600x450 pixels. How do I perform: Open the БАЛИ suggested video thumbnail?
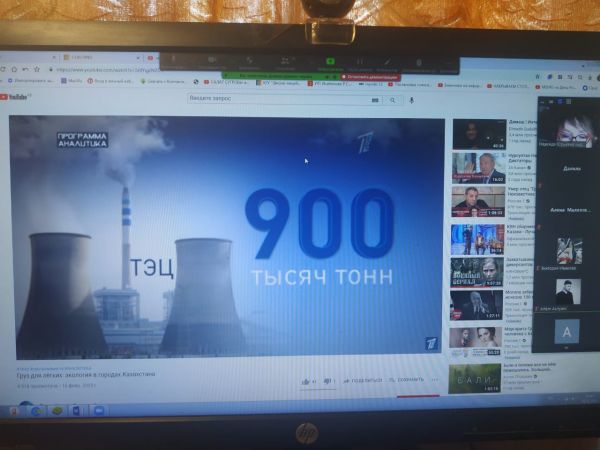(x=474, y=378)
